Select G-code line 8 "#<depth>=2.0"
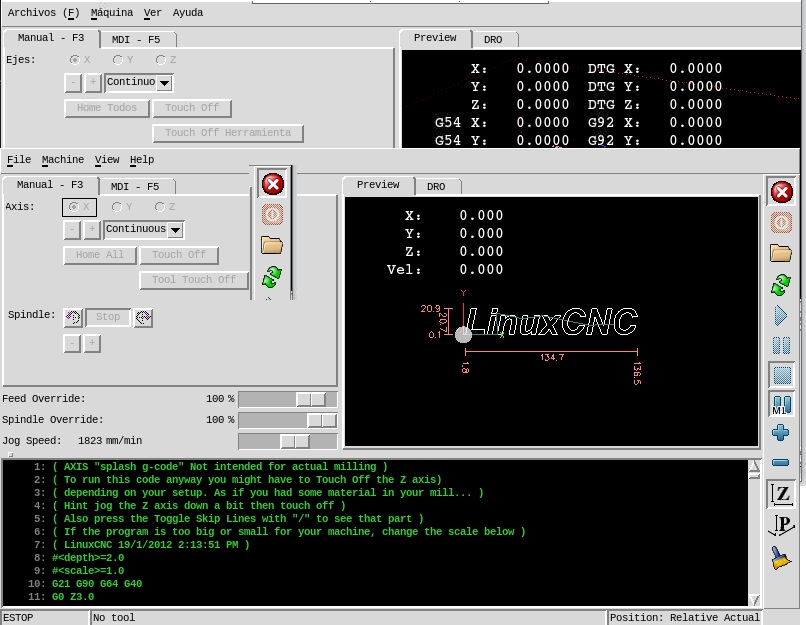 coord(88,558)
